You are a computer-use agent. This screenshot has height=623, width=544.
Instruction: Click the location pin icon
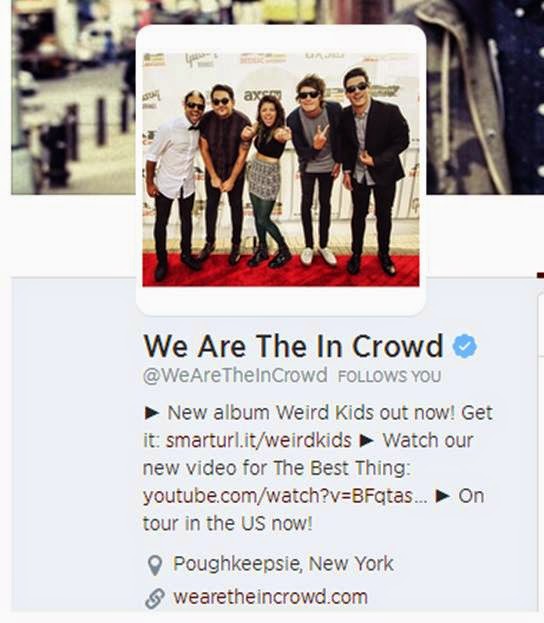coord(155,565)
